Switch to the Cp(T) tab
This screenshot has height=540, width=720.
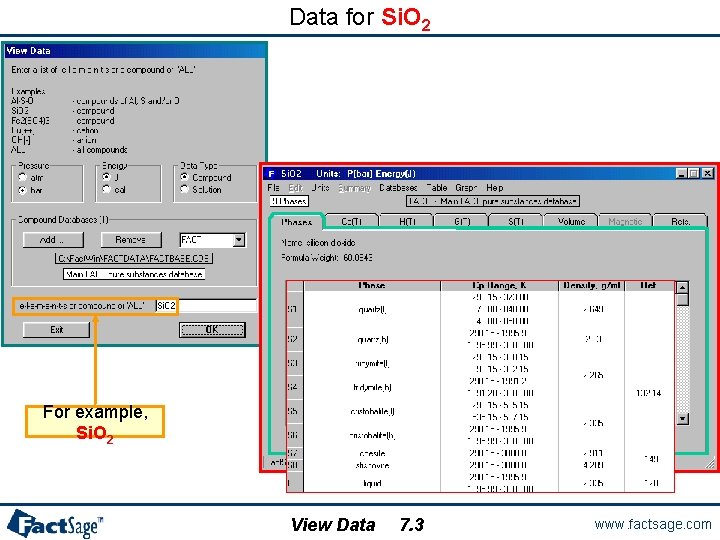tap(352, 221)
